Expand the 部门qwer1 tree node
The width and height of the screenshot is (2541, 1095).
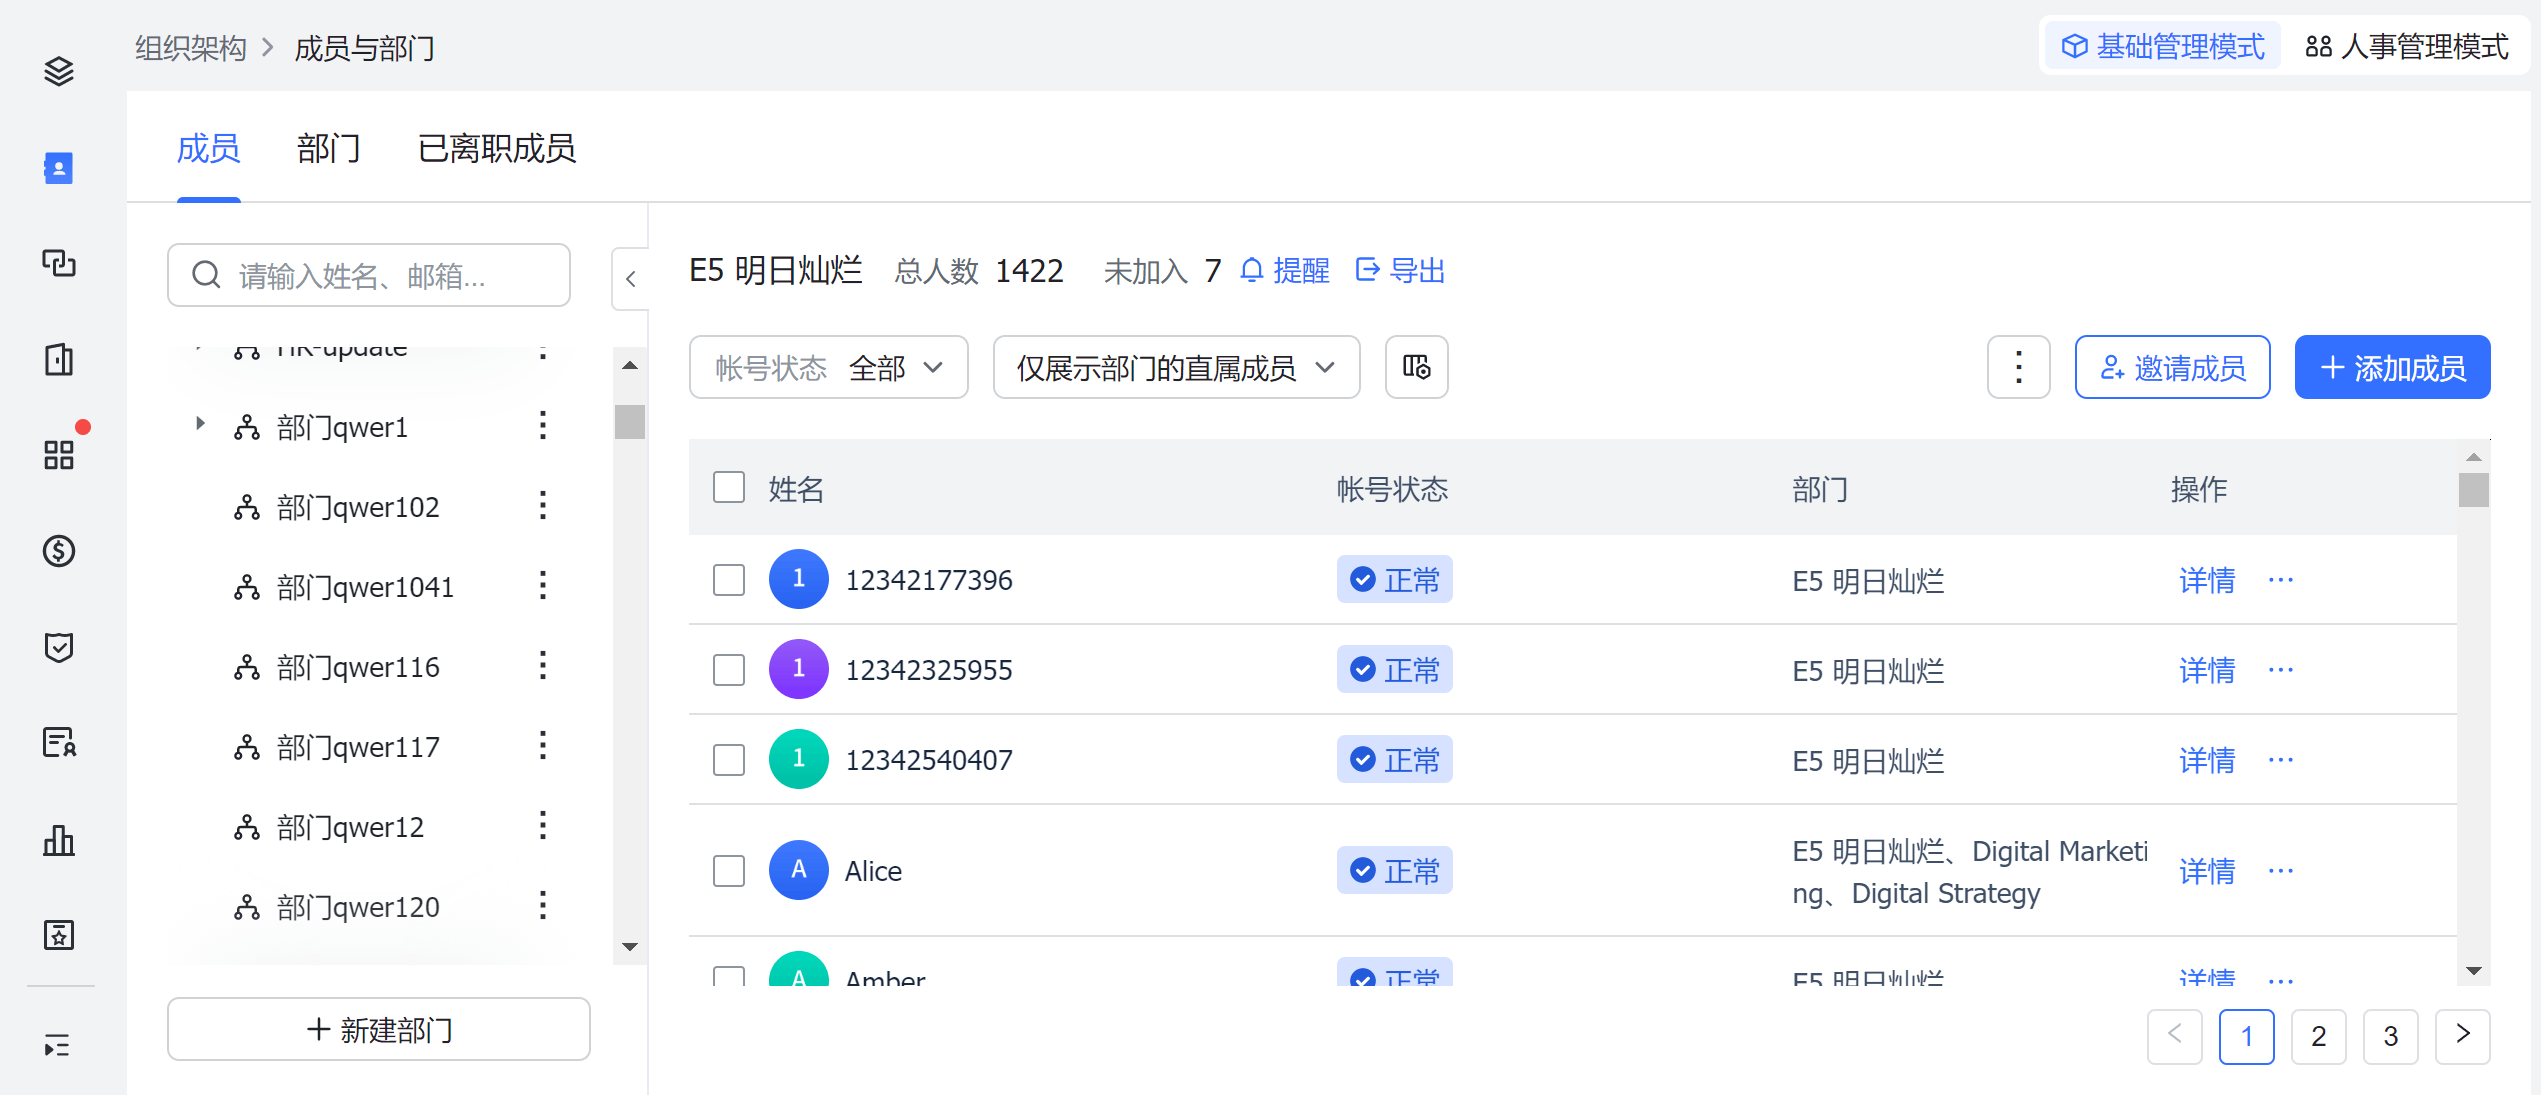[x=200, y=424]
